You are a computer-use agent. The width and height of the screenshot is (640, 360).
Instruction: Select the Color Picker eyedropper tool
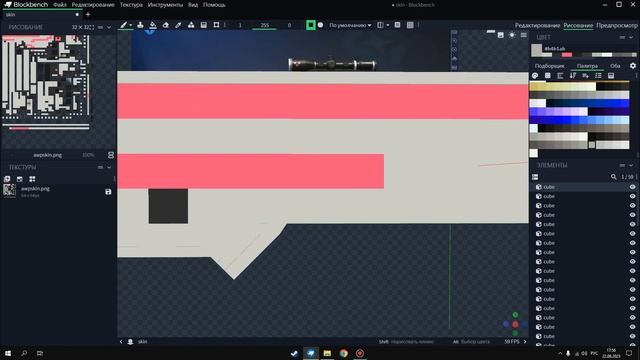(x=178, y=25)
